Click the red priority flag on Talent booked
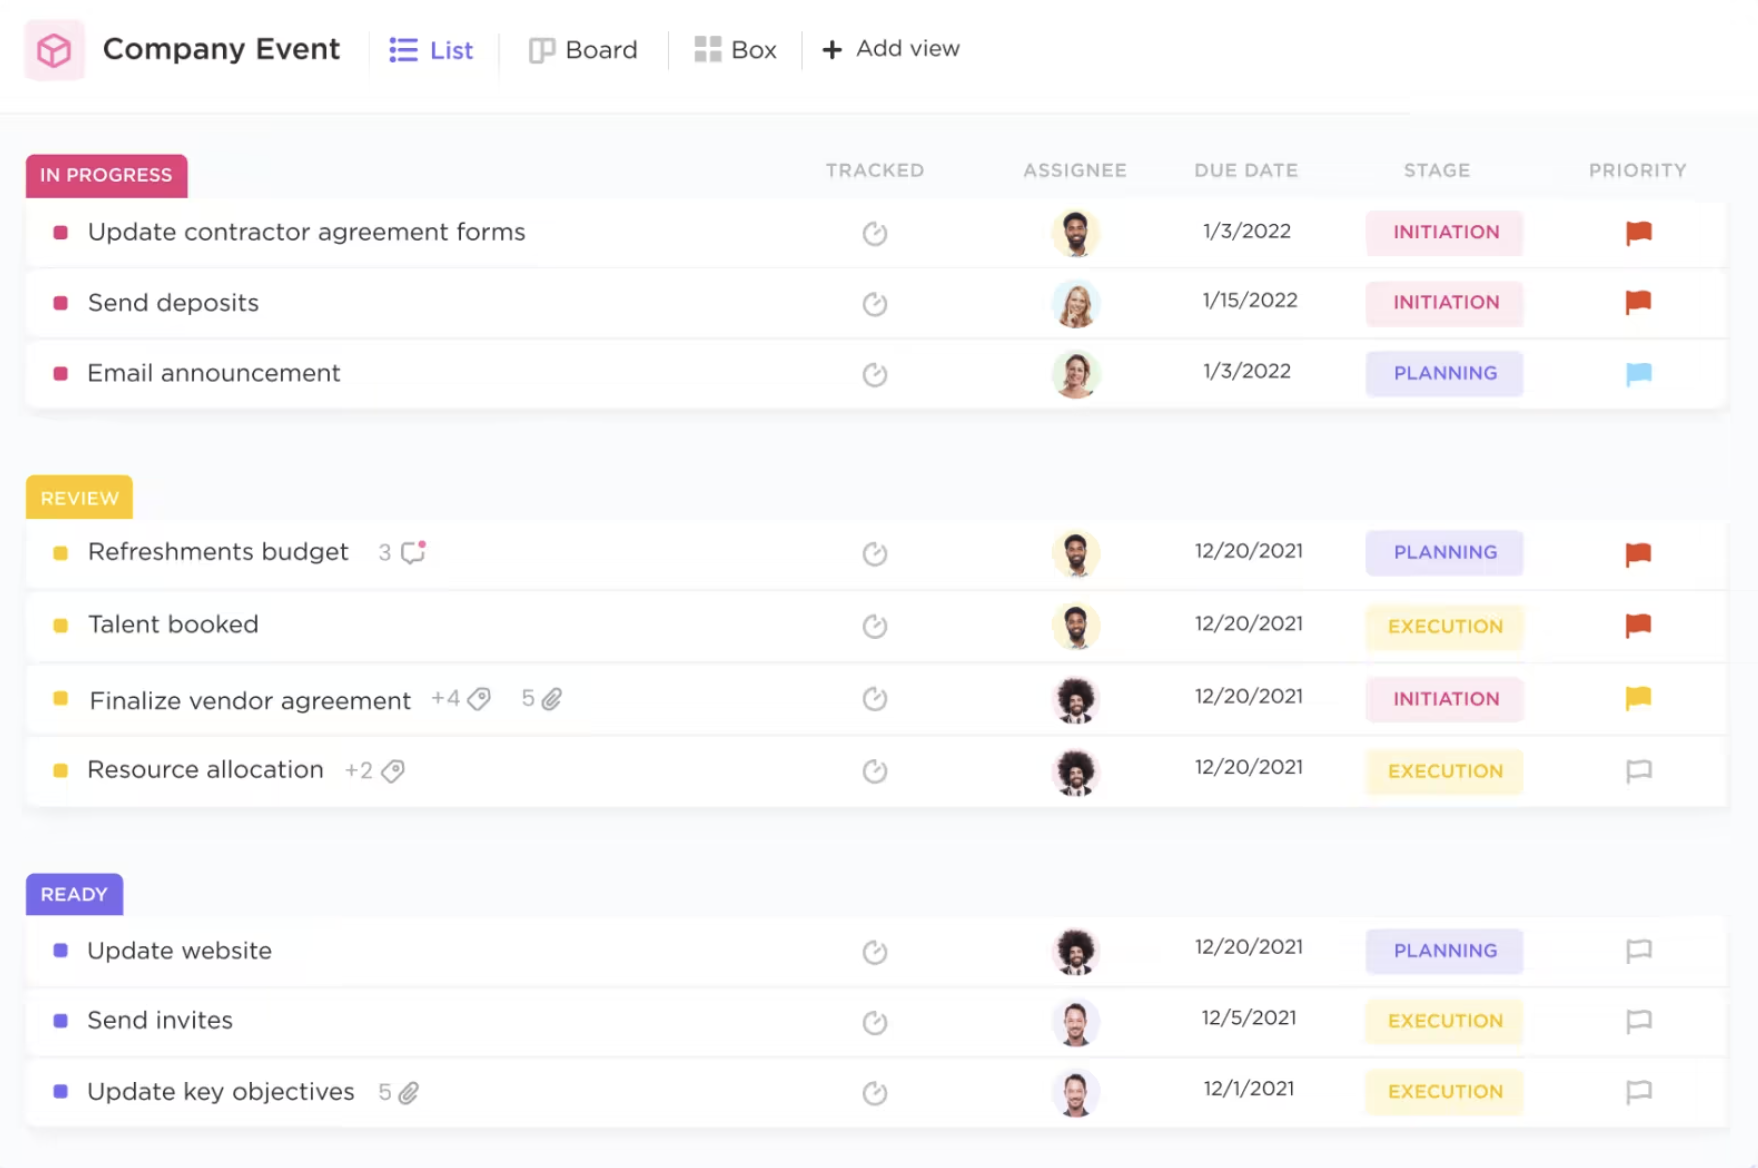 1636,625
